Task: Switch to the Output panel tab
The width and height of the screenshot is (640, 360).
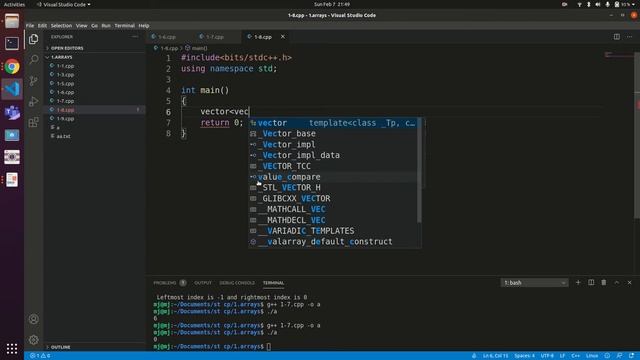Action: click(203, 283)
